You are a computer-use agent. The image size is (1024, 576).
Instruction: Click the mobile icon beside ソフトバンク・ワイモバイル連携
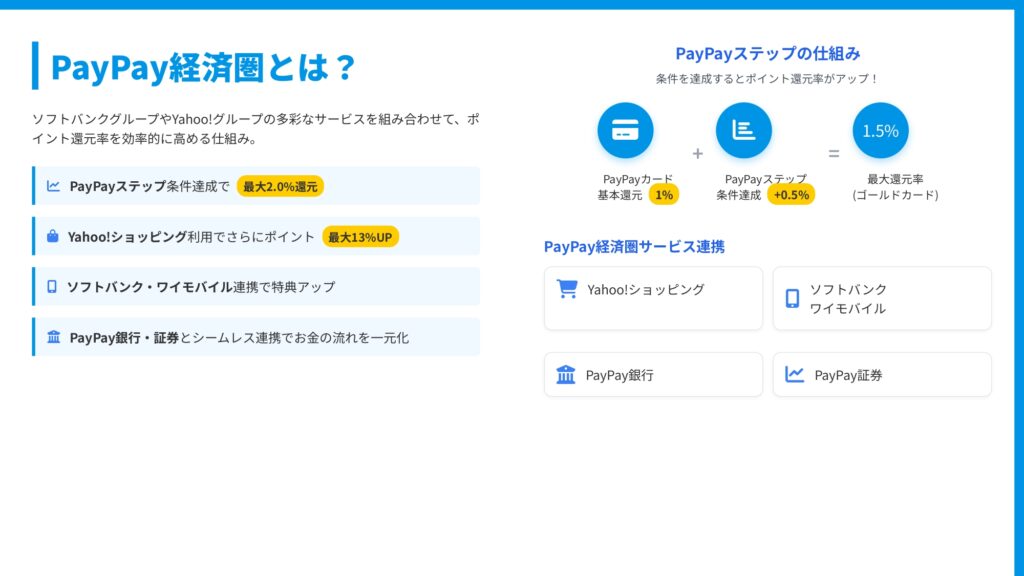52,287
